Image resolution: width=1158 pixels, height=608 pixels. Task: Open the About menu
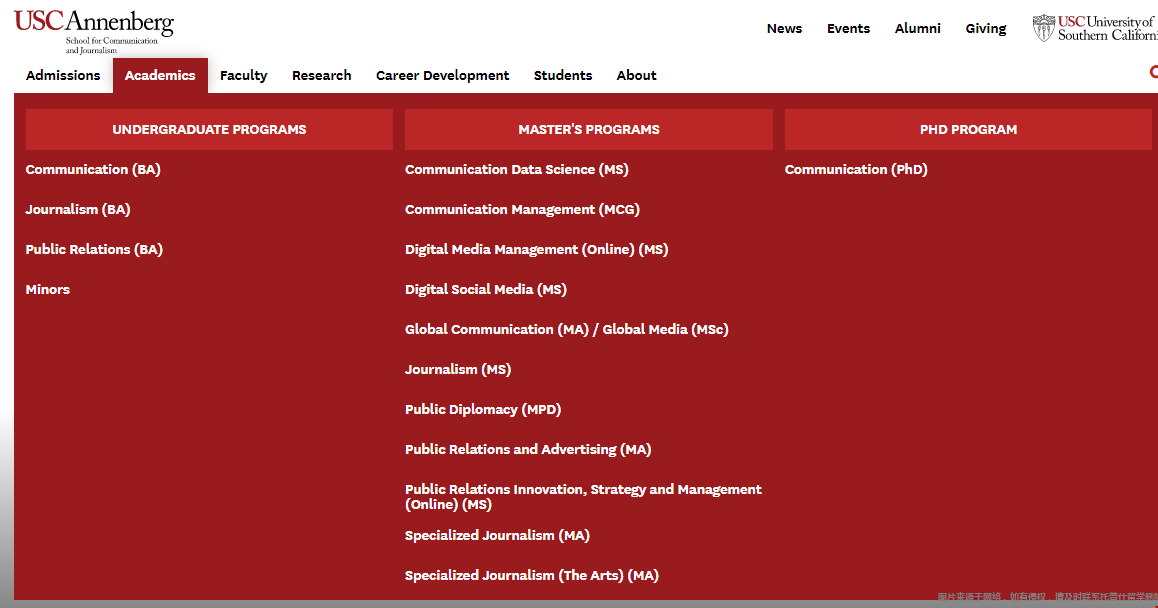tap(637, 75)
